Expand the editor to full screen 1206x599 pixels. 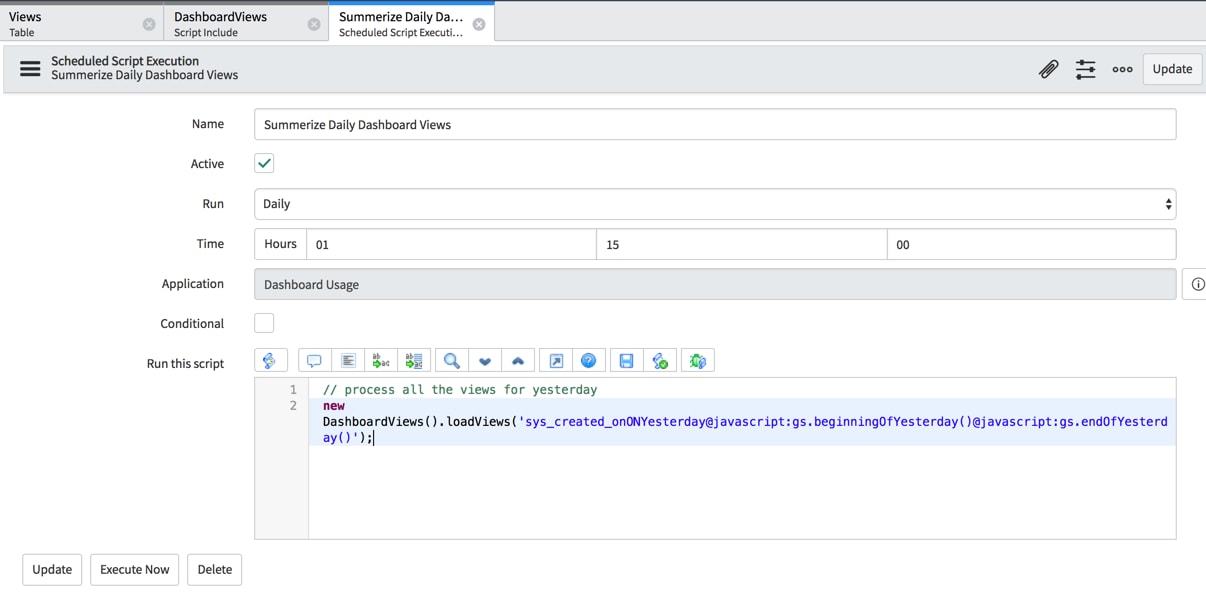(556, 360)
